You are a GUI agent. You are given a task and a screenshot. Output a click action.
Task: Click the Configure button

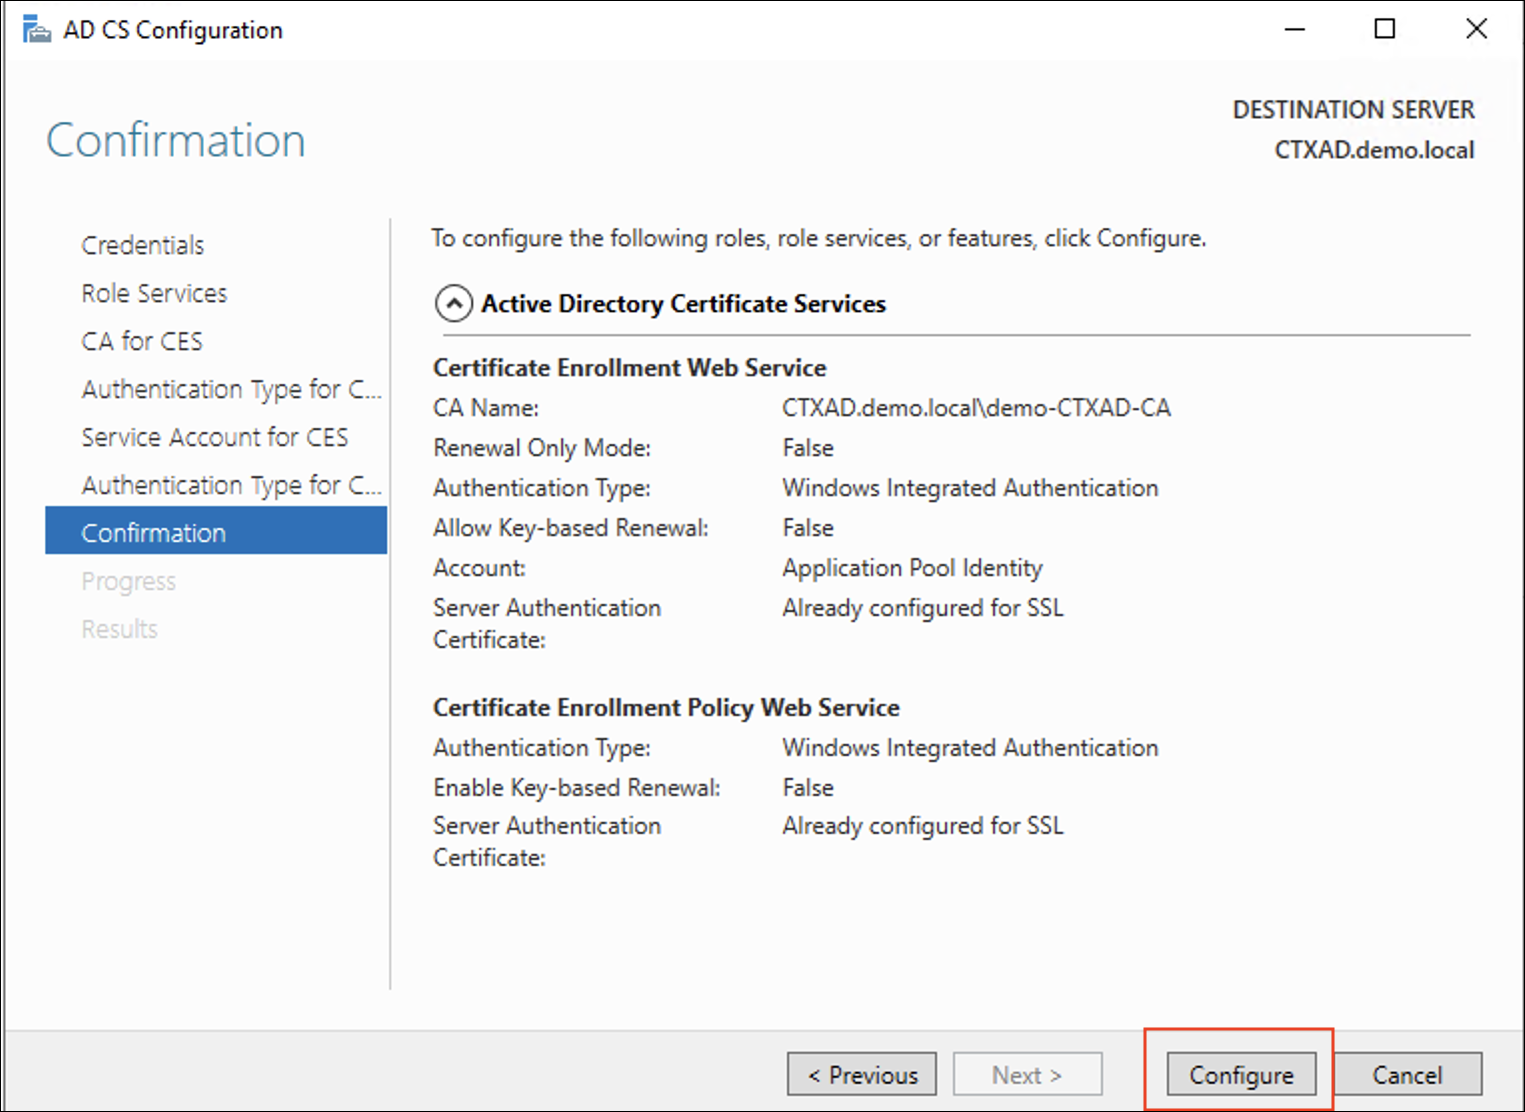tap(1240, 1075)
